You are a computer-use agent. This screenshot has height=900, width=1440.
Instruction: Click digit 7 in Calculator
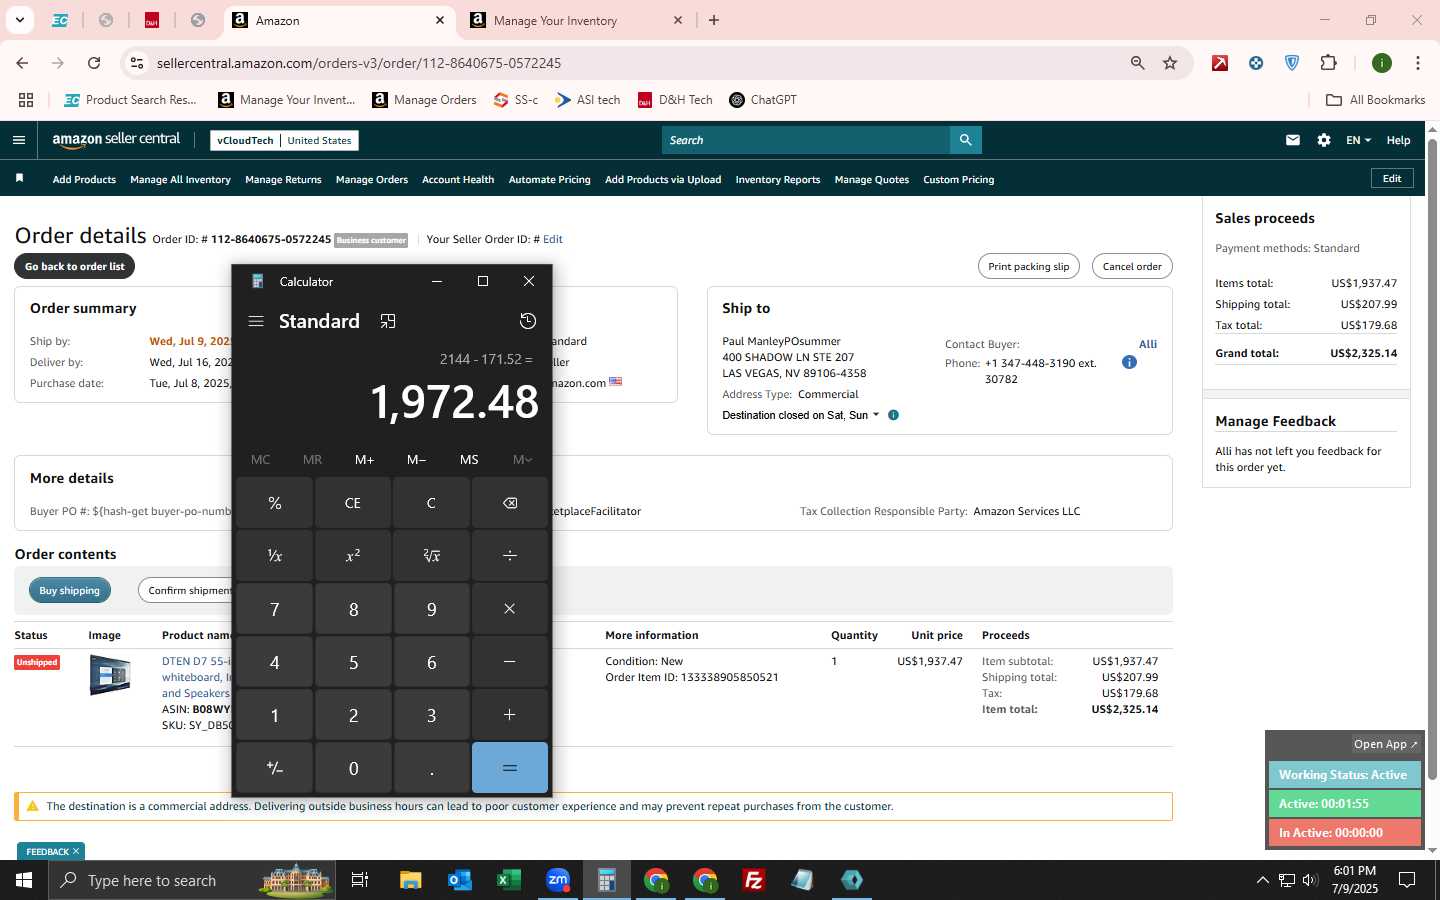[274, 609]
